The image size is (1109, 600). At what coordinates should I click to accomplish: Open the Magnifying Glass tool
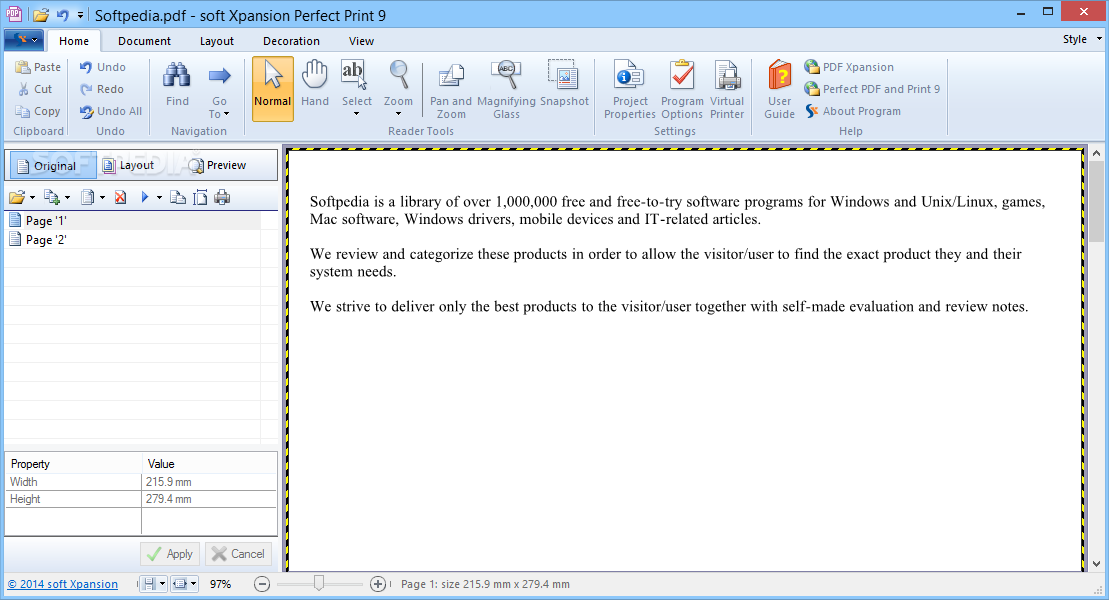click(x=506, y=89)
